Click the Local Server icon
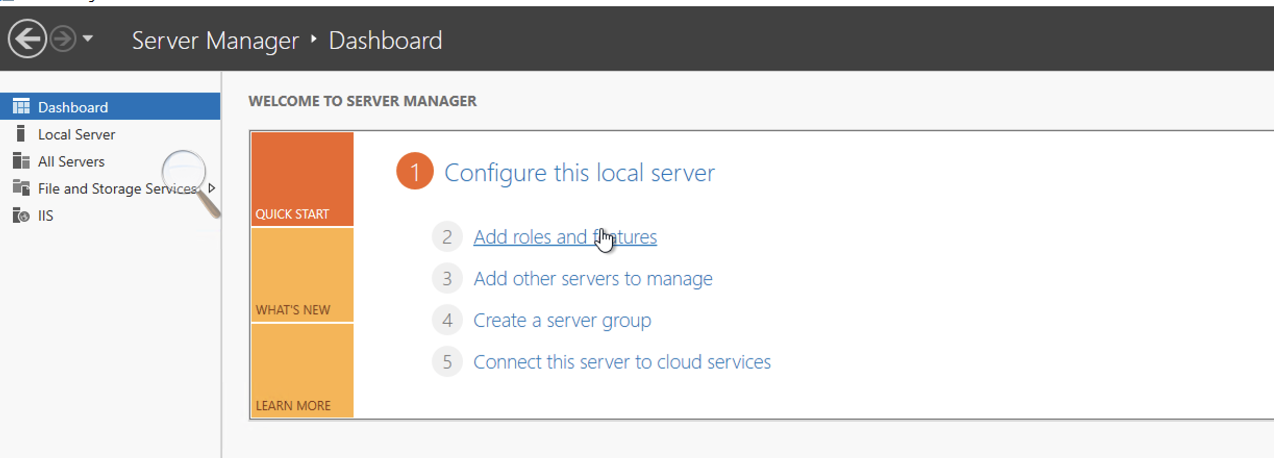1274x458 pixels. click(x=20, y=134)
